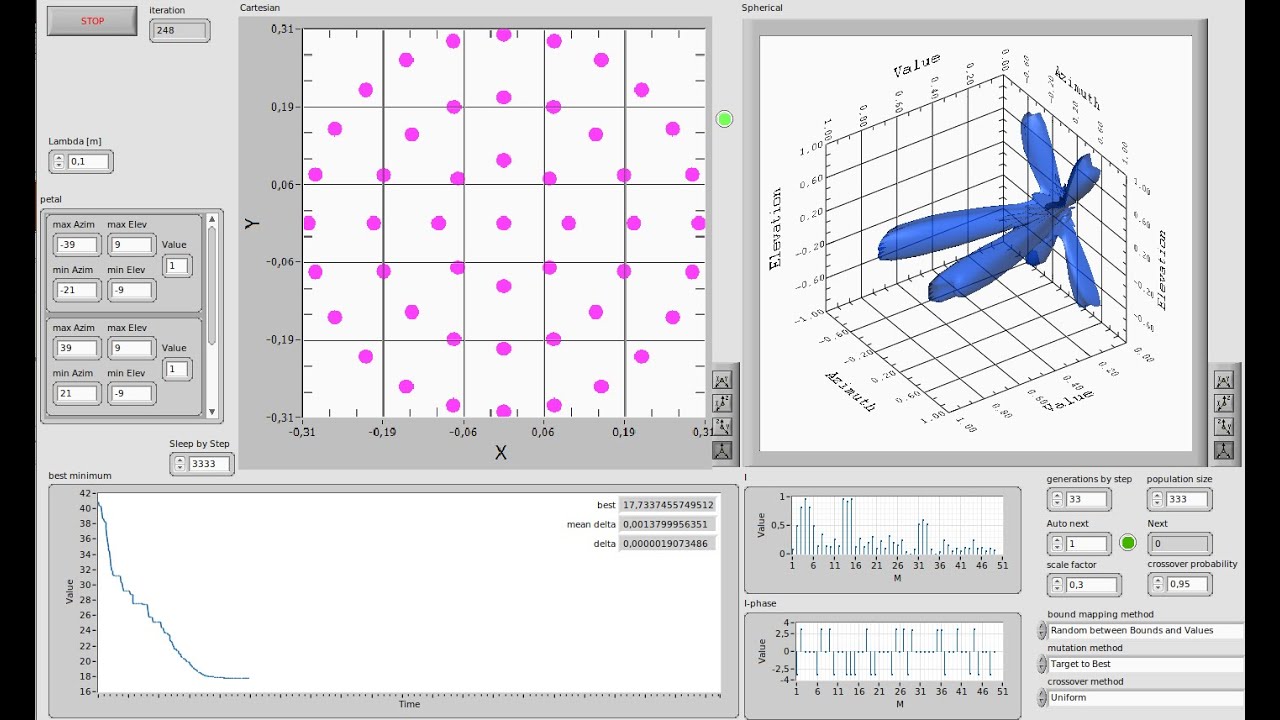Click the Sleep by Step stepper arrows
This screenshot has width=1280, height=720.
pos(179,464)
